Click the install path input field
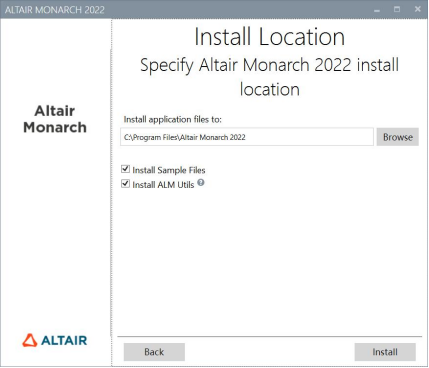This screenshot has height=368, width=429. click(247, 137)
